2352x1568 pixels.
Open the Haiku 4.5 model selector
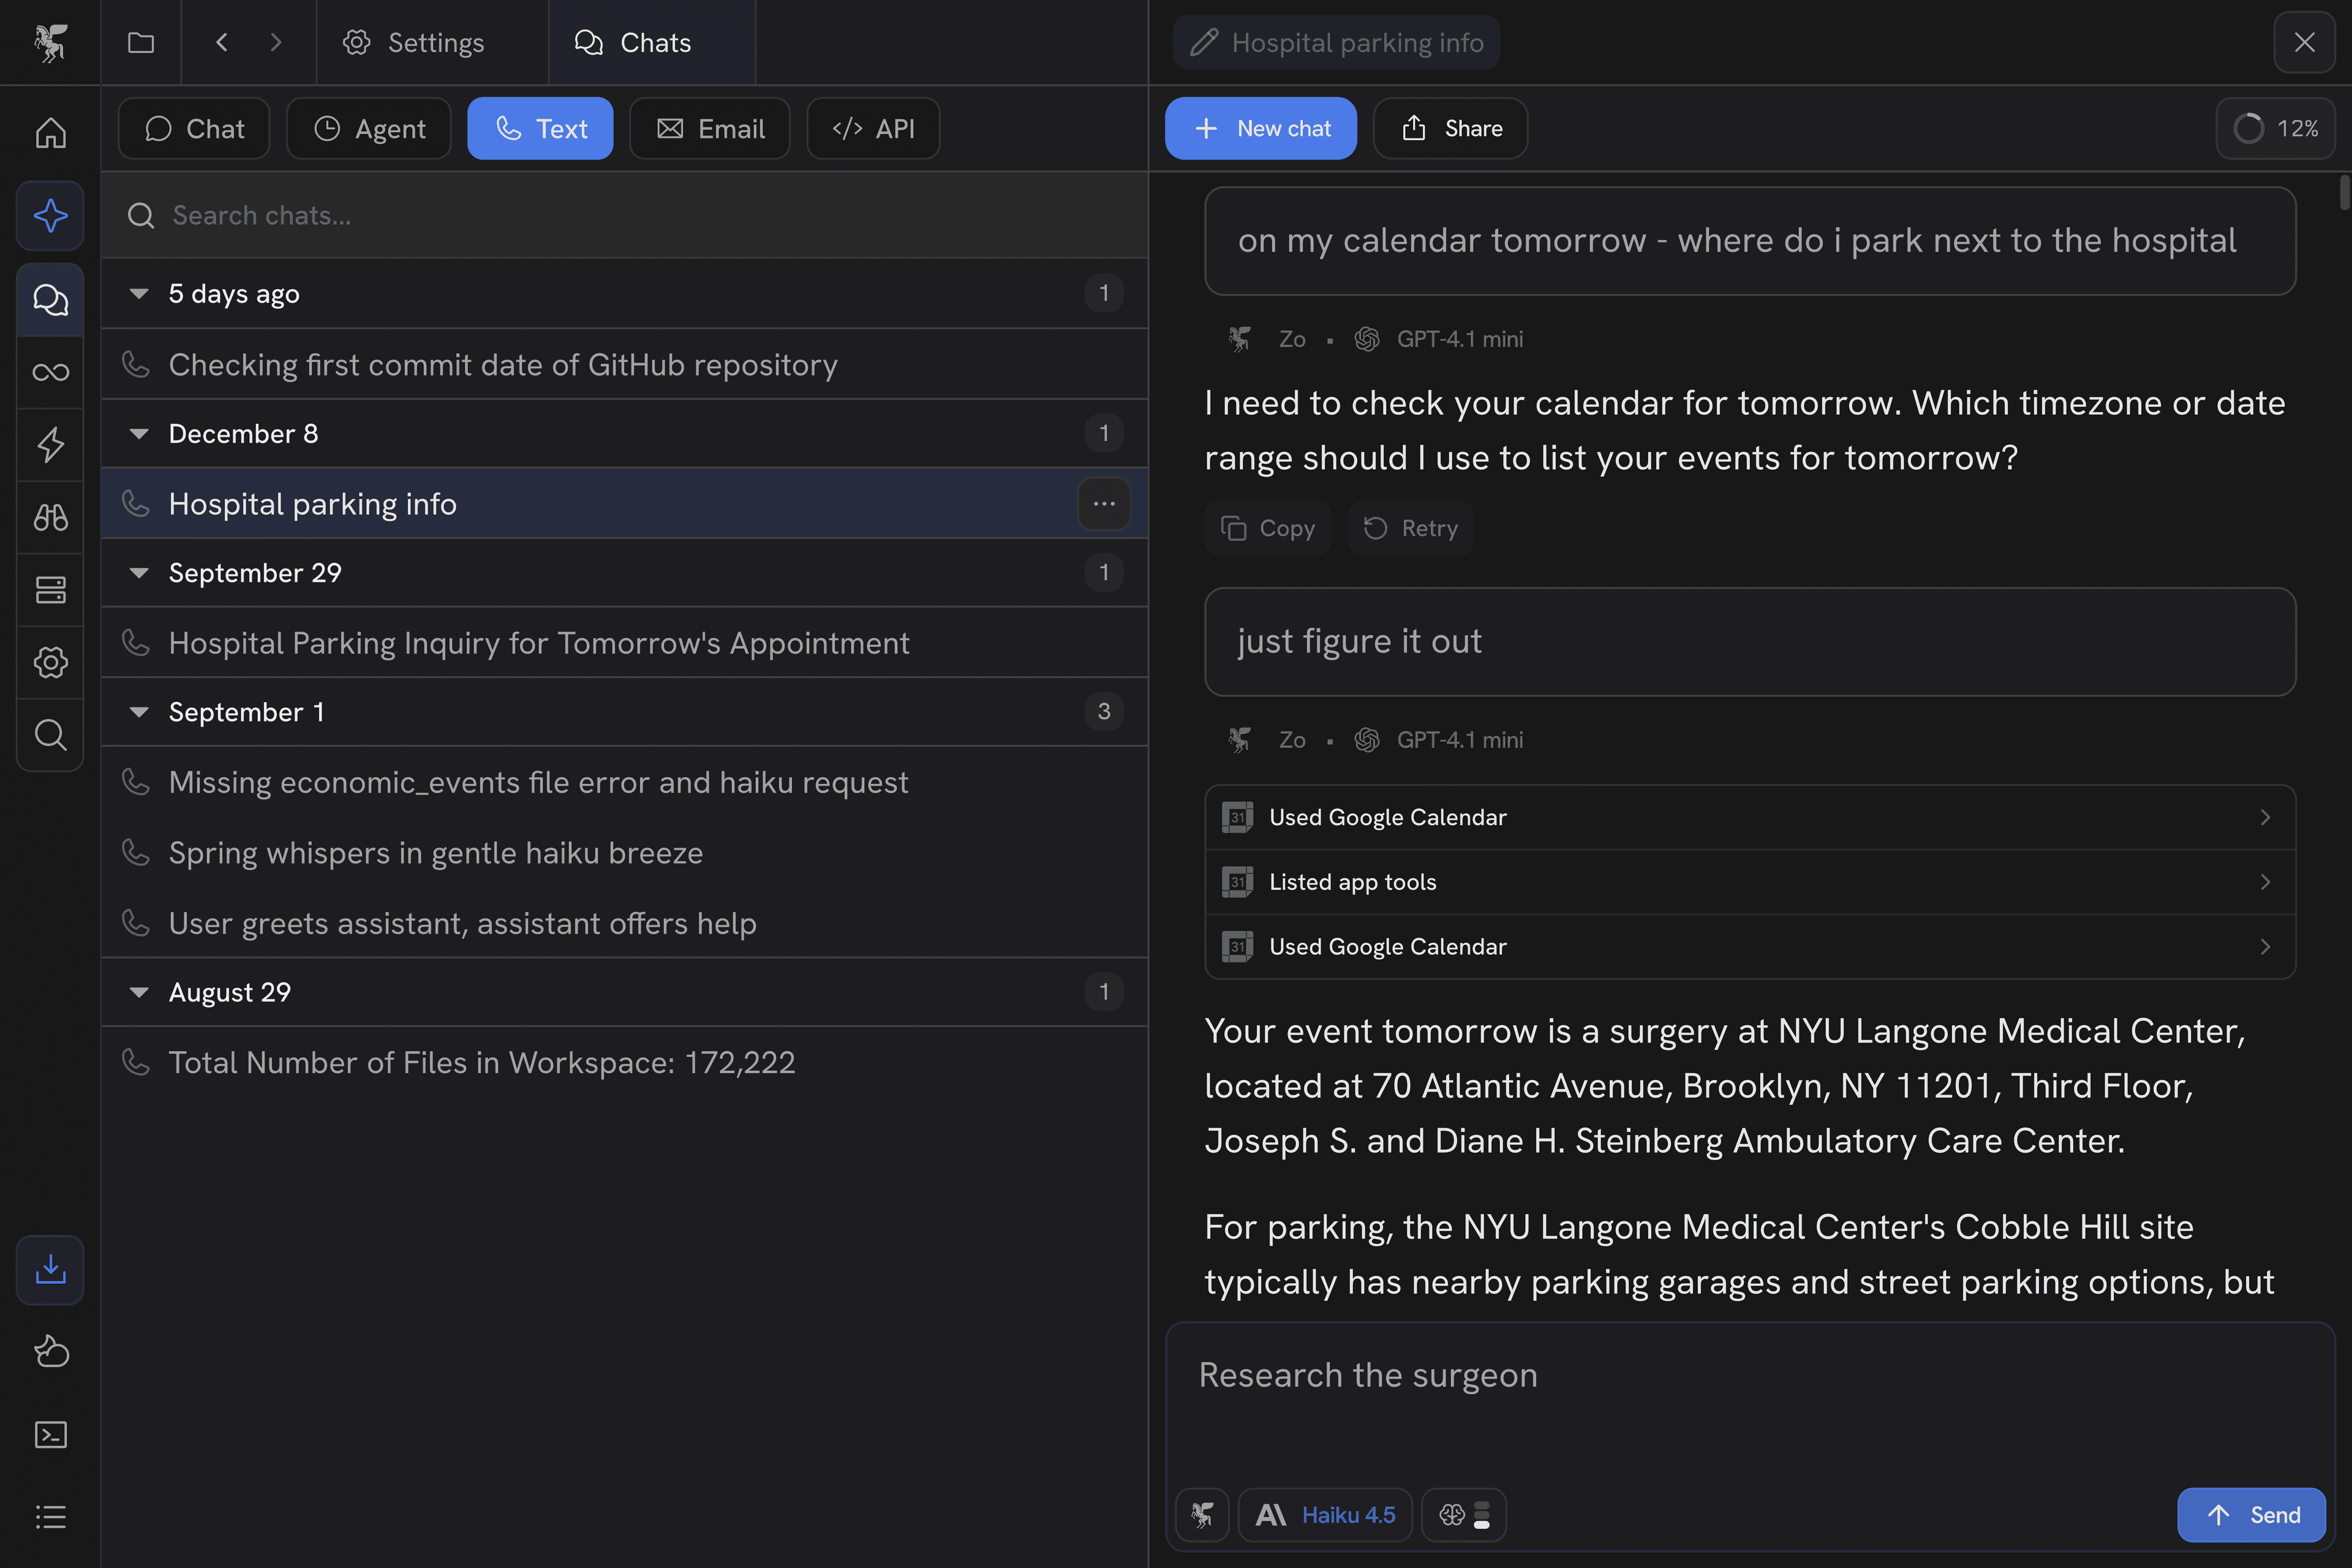pyautogui.click(x=1325, y=1515)
